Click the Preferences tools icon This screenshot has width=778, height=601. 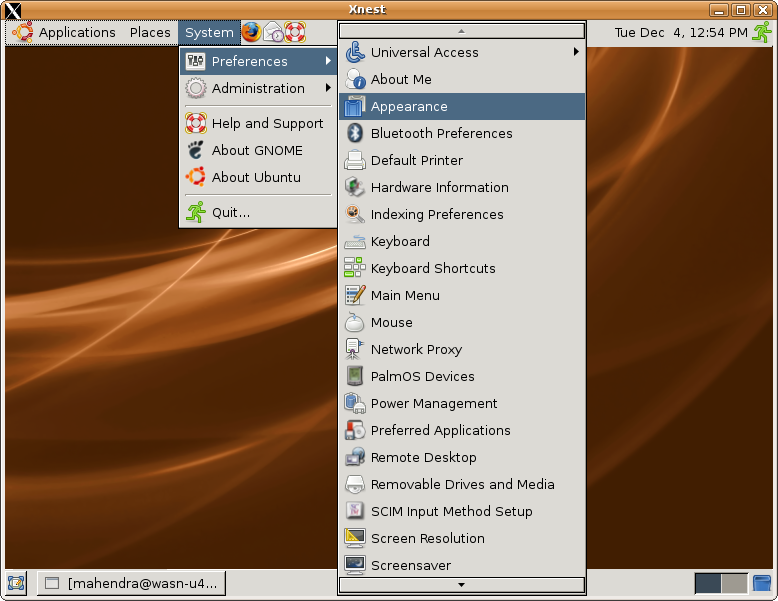pos(195,61)
